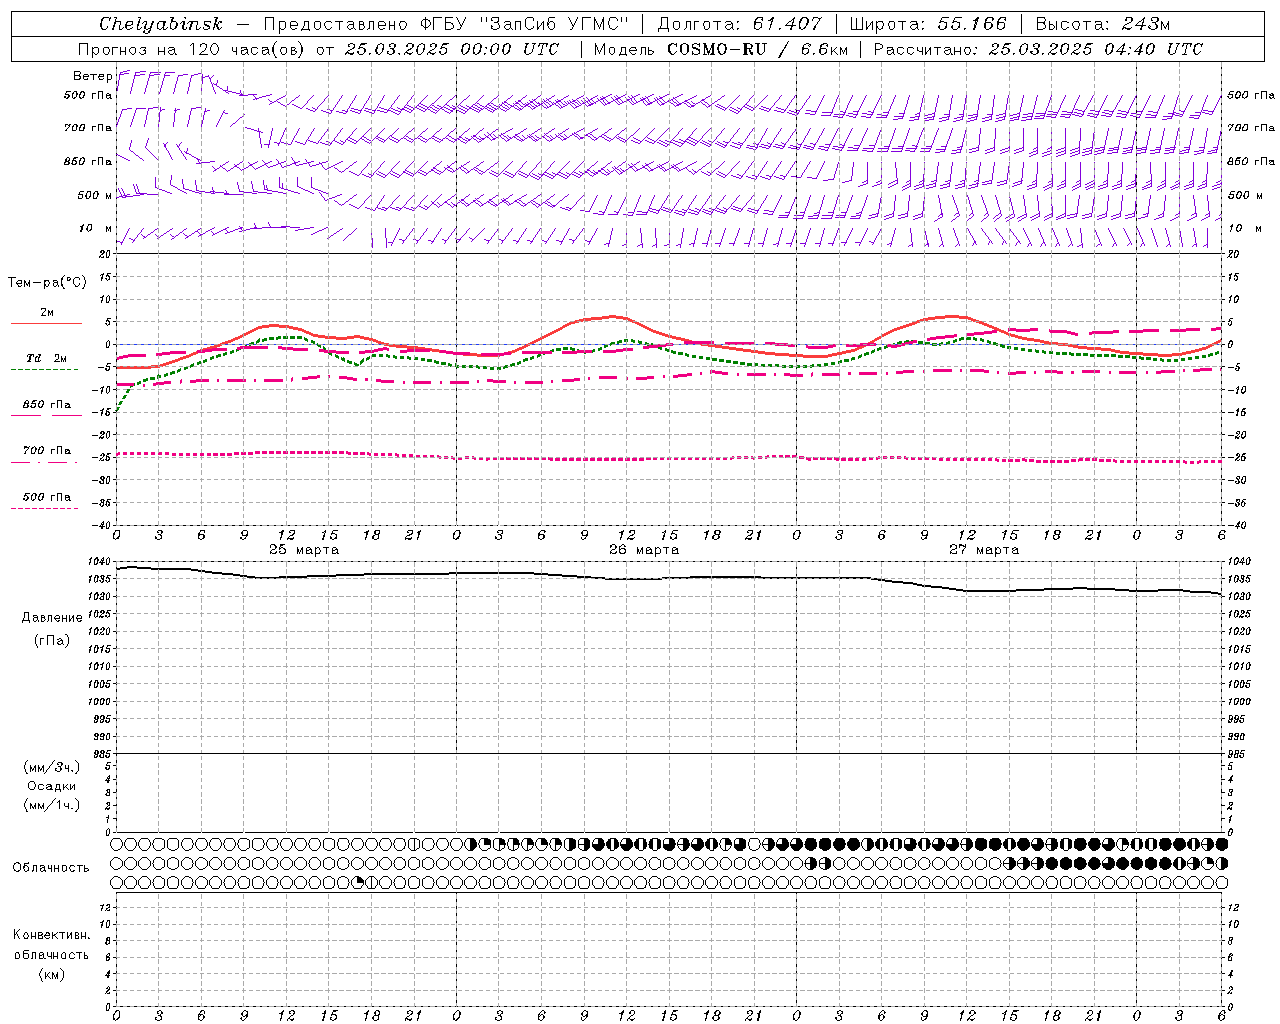The height and width of the screenshot is (1024, 1280).
Task: Click the 'Ветер' wind panel label
Action: (92, 76)
